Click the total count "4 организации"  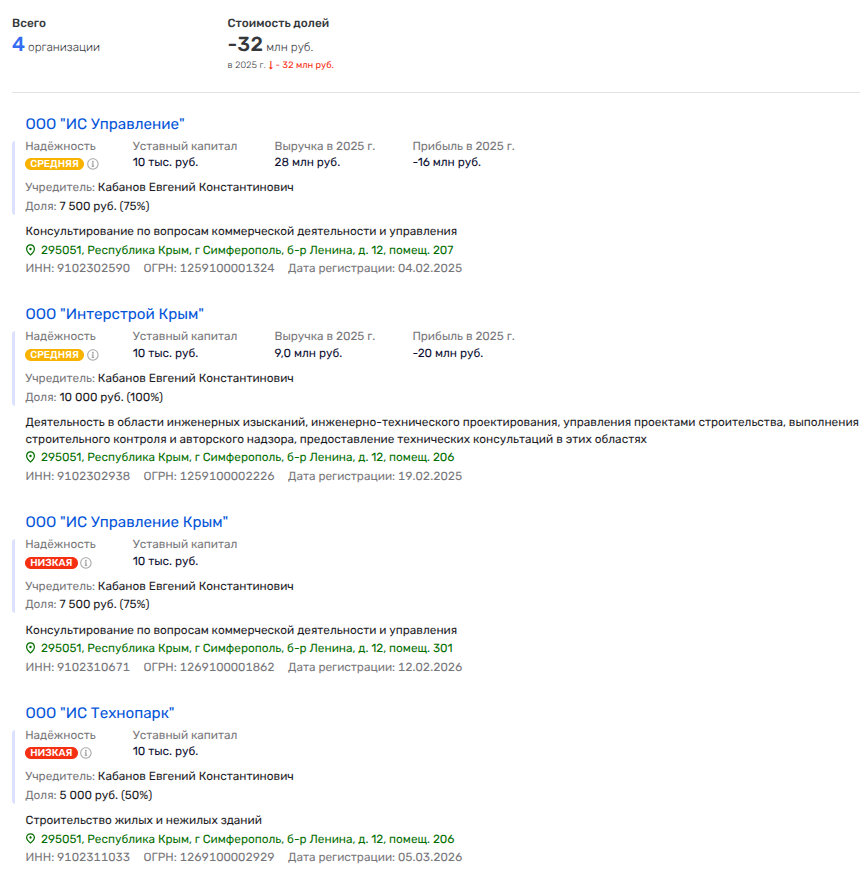tap(56, 45)
